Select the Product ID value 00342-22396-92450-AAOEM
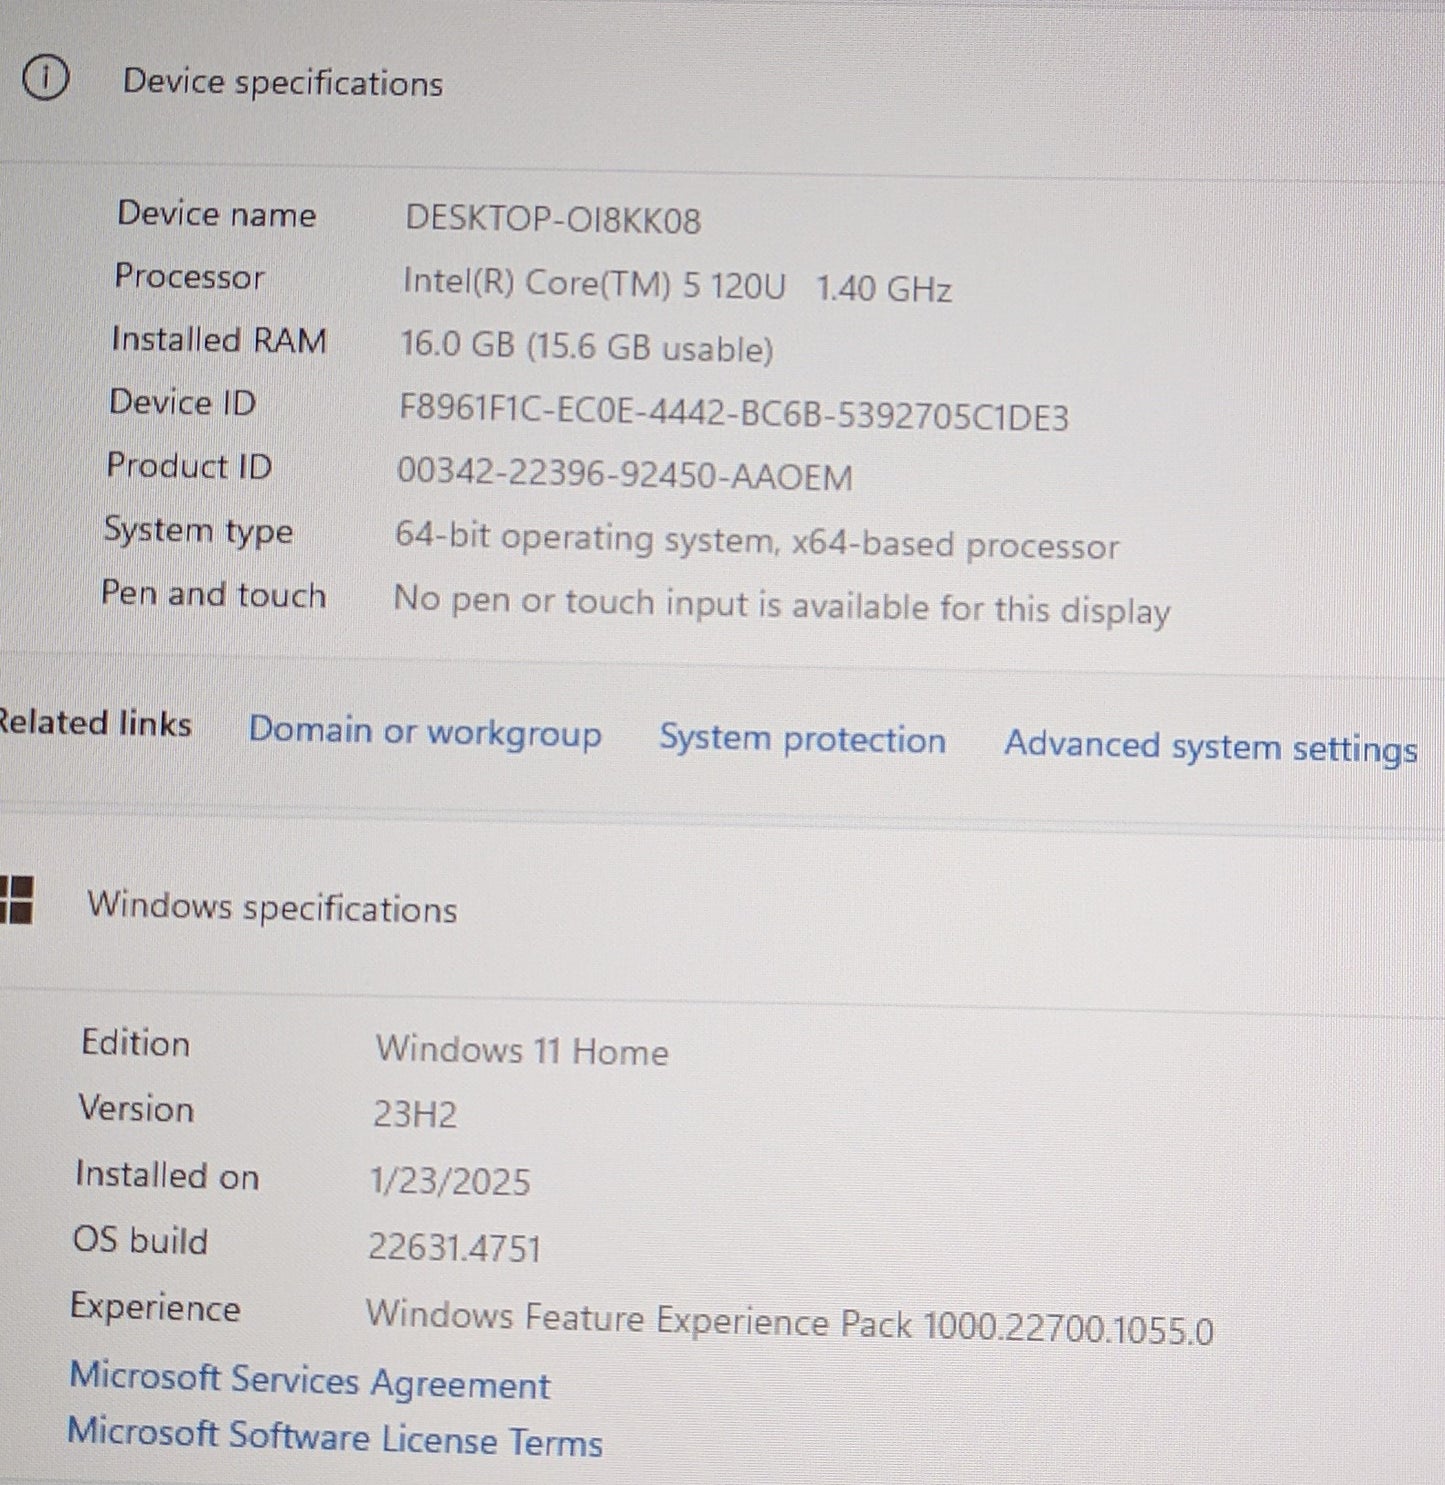Viewport: 1445px width, 1485px height. tap(624, 474)
